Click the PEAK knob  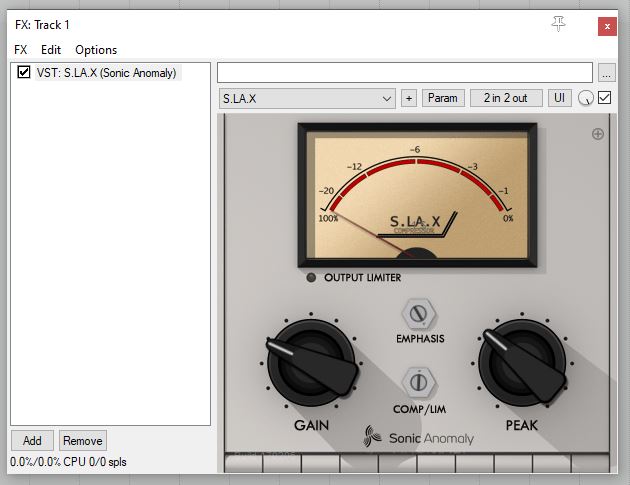tap(522, 364)
